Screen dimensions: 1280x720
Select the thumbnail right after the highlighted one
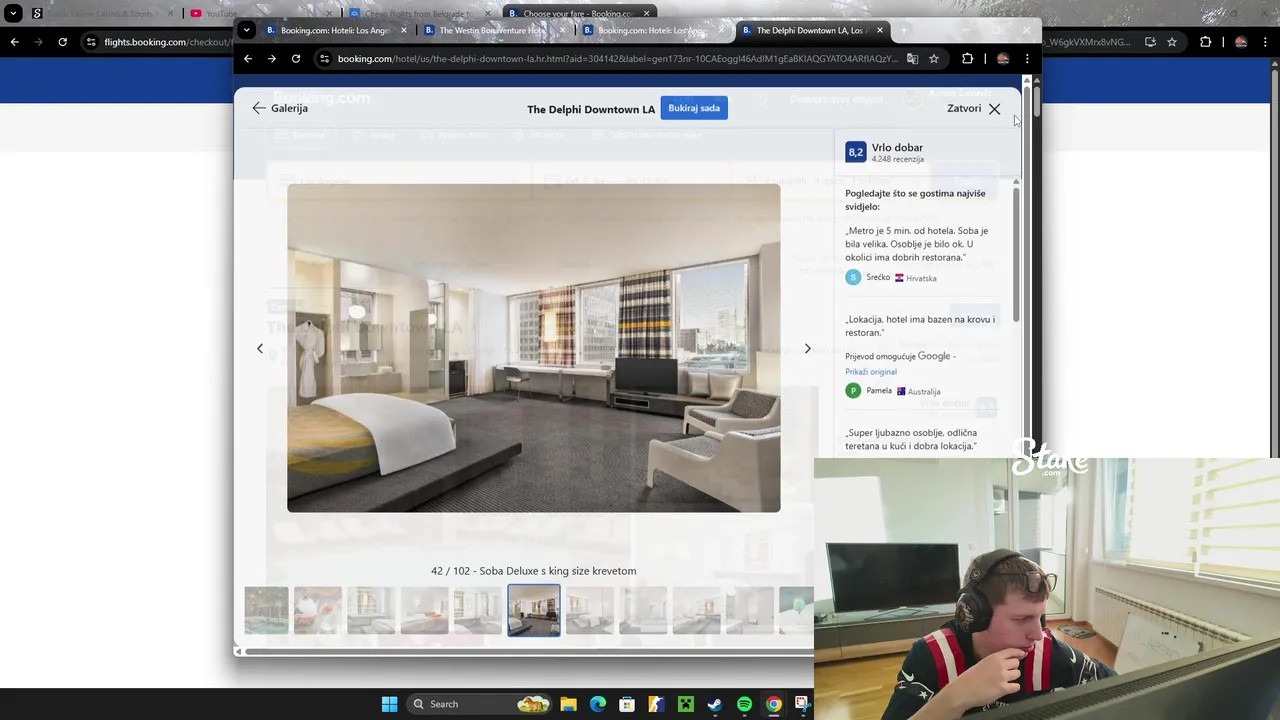click(x=589, y=610)
